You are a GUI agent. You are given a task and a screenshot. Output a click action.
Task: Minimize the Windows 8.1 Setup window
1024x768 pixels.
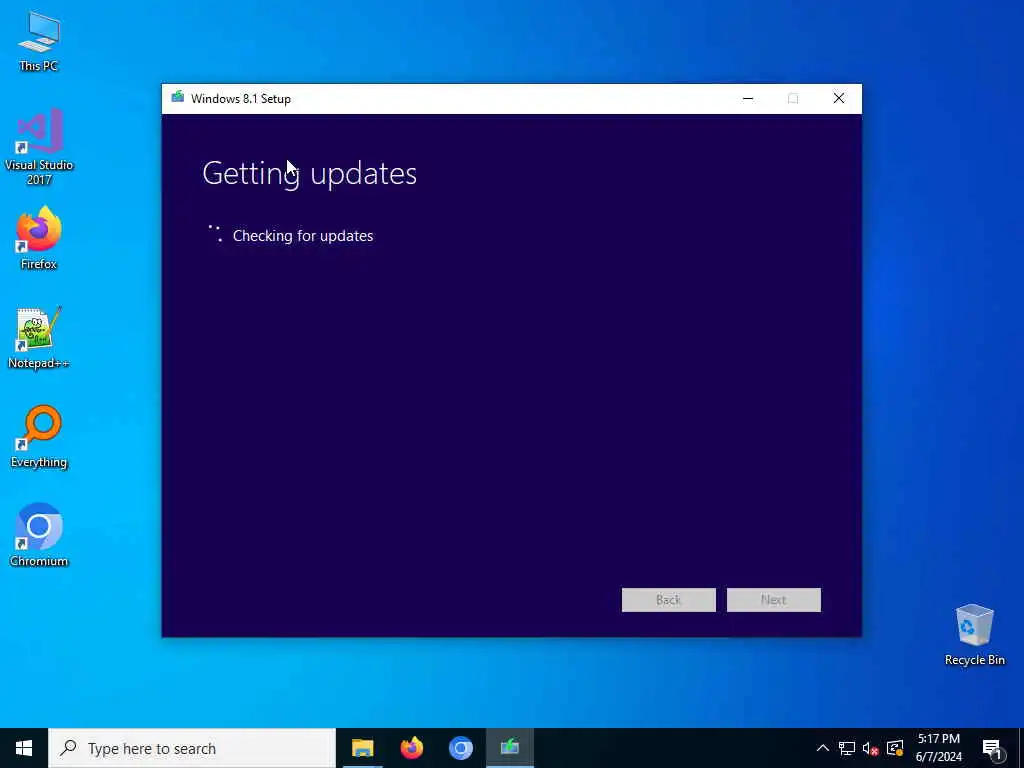coord(748,99)
